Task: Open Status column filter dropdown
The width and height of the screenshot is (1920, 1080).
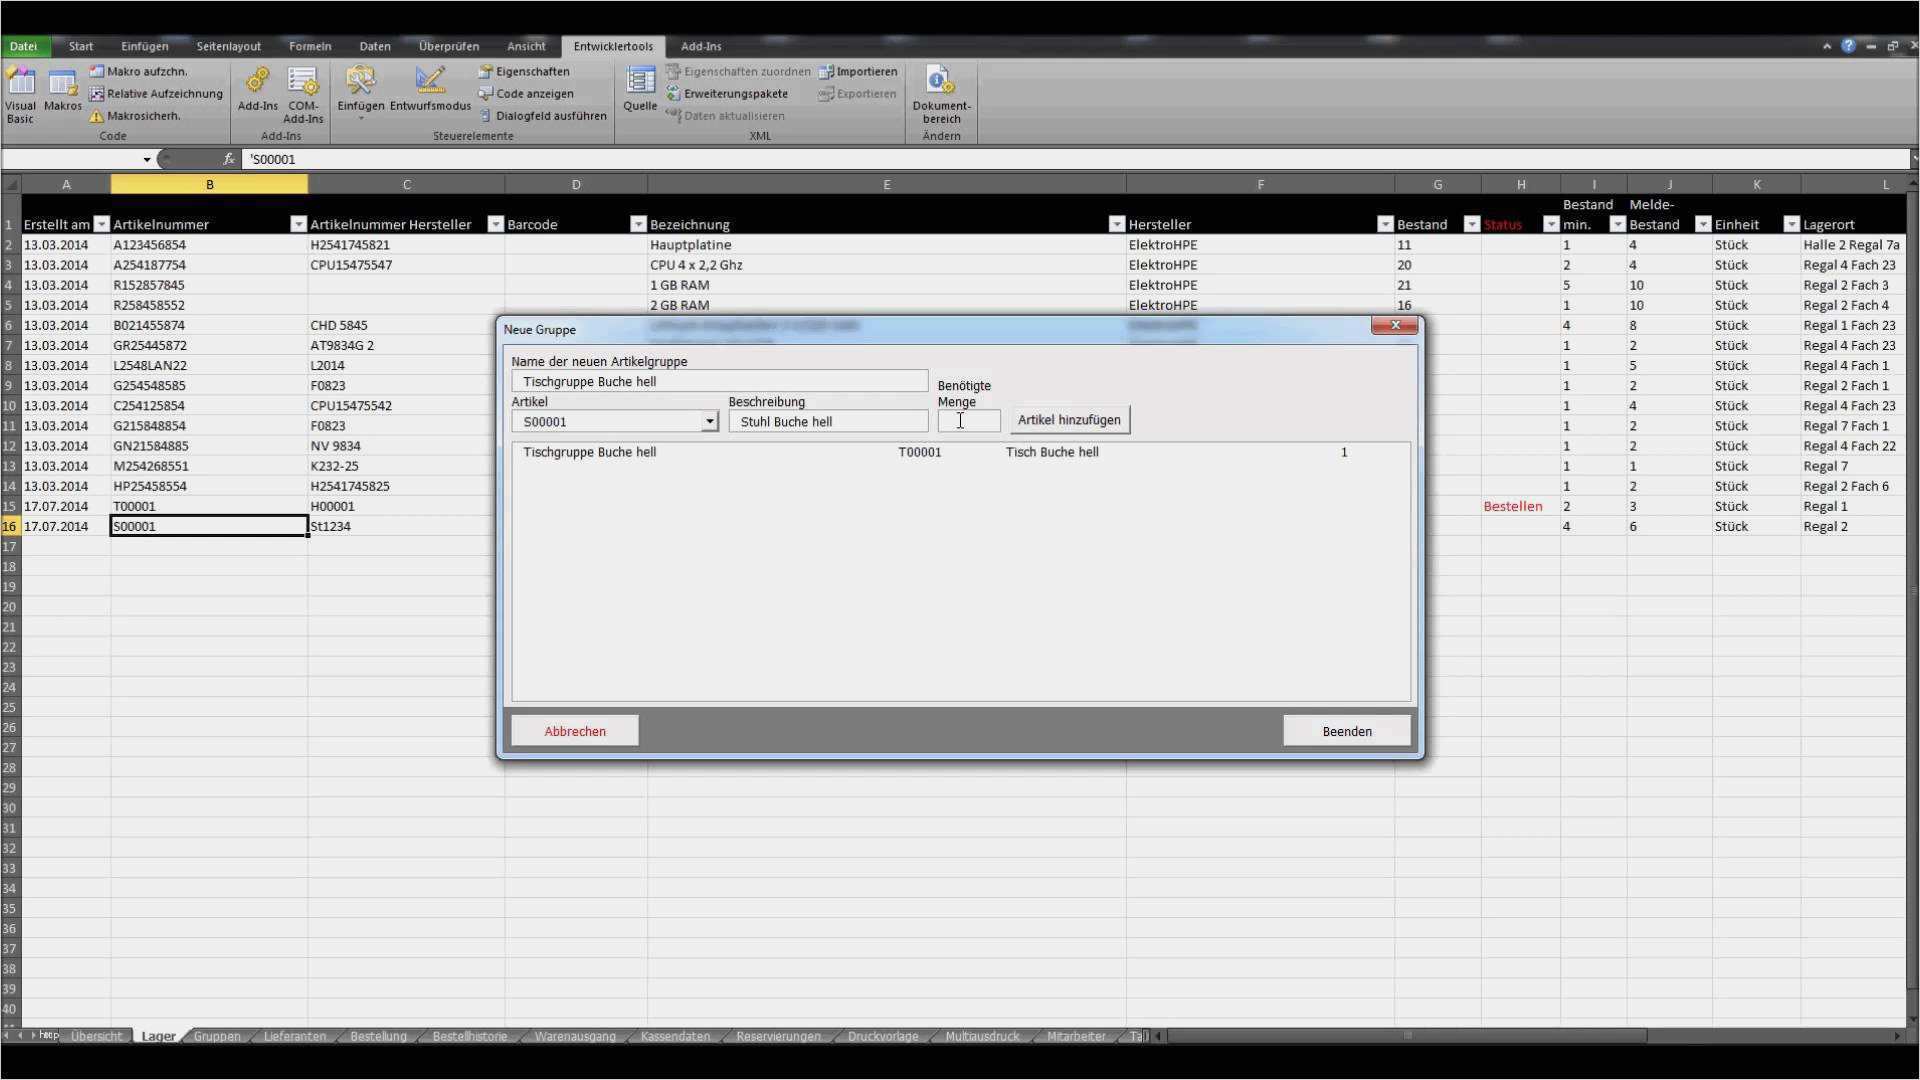Action: click(1550, 225)
